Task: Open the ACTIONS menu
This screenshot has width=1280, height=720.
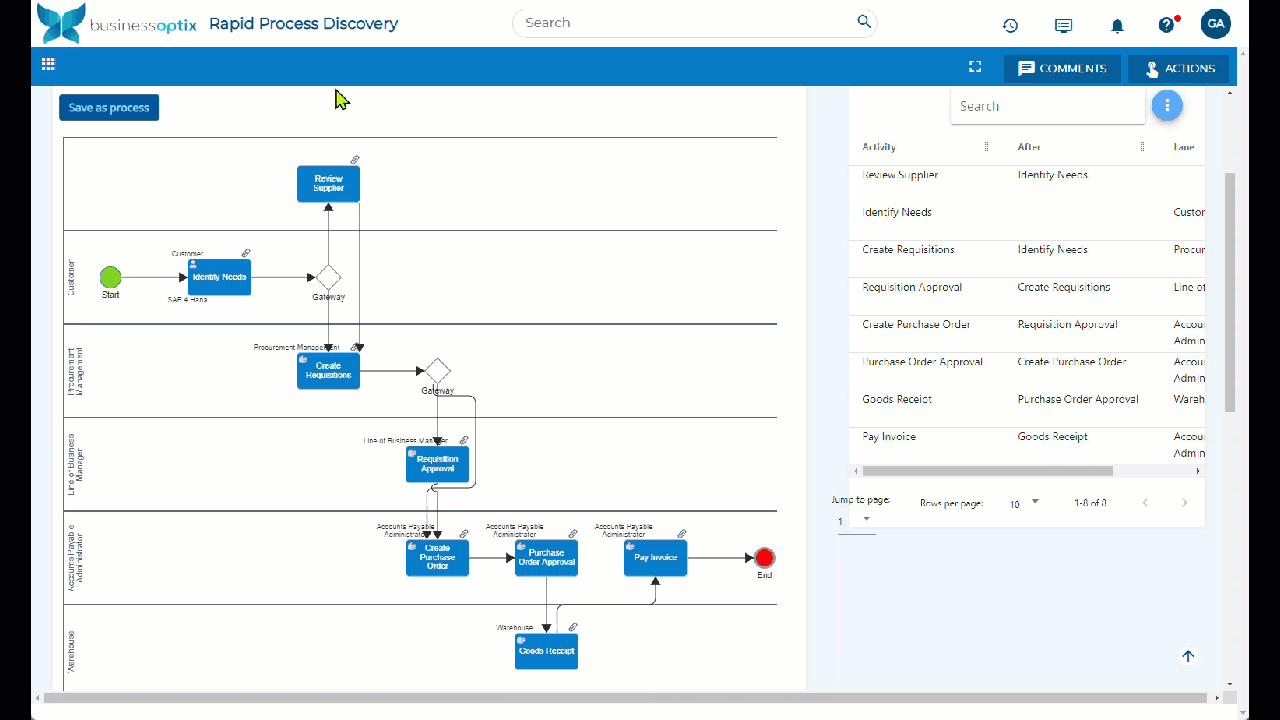Action: [1178, 68]
